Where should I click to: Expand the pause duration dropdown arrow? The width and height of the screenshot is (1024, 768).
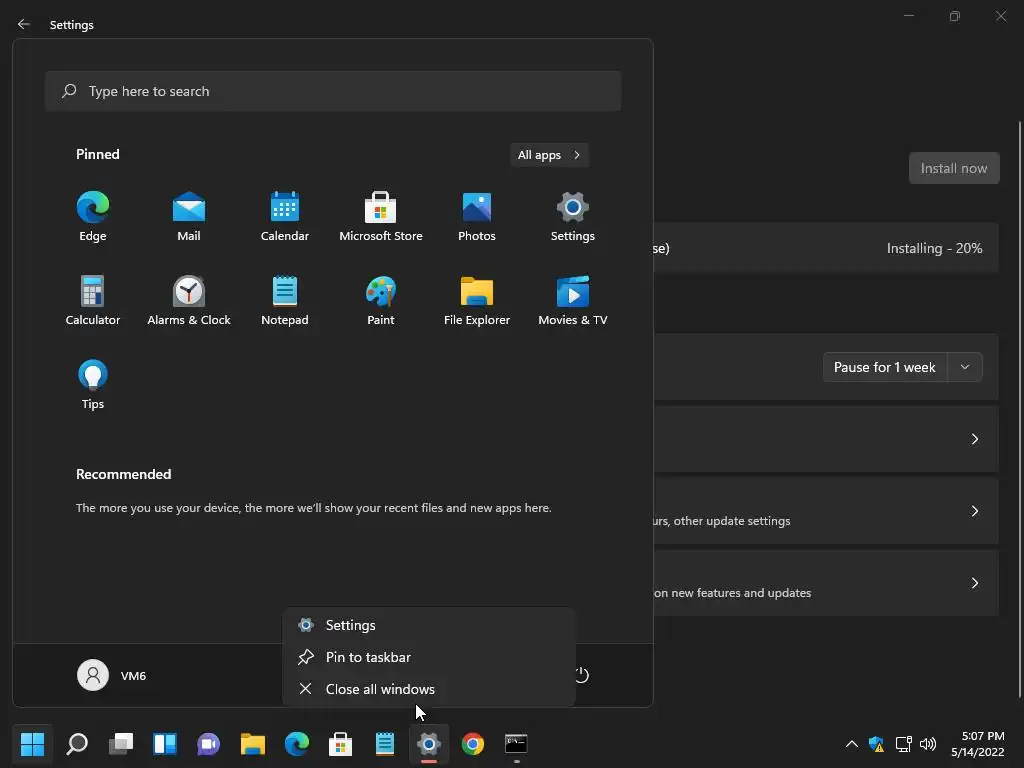click(x=965, y=367)
